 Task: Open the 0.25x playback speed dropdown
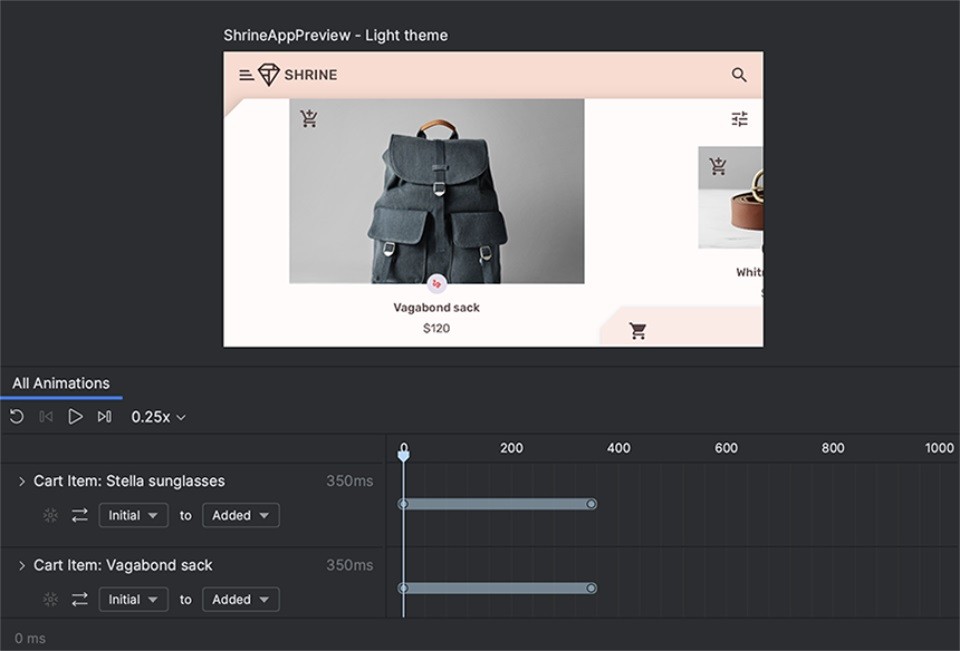click(x=158, y=417)
